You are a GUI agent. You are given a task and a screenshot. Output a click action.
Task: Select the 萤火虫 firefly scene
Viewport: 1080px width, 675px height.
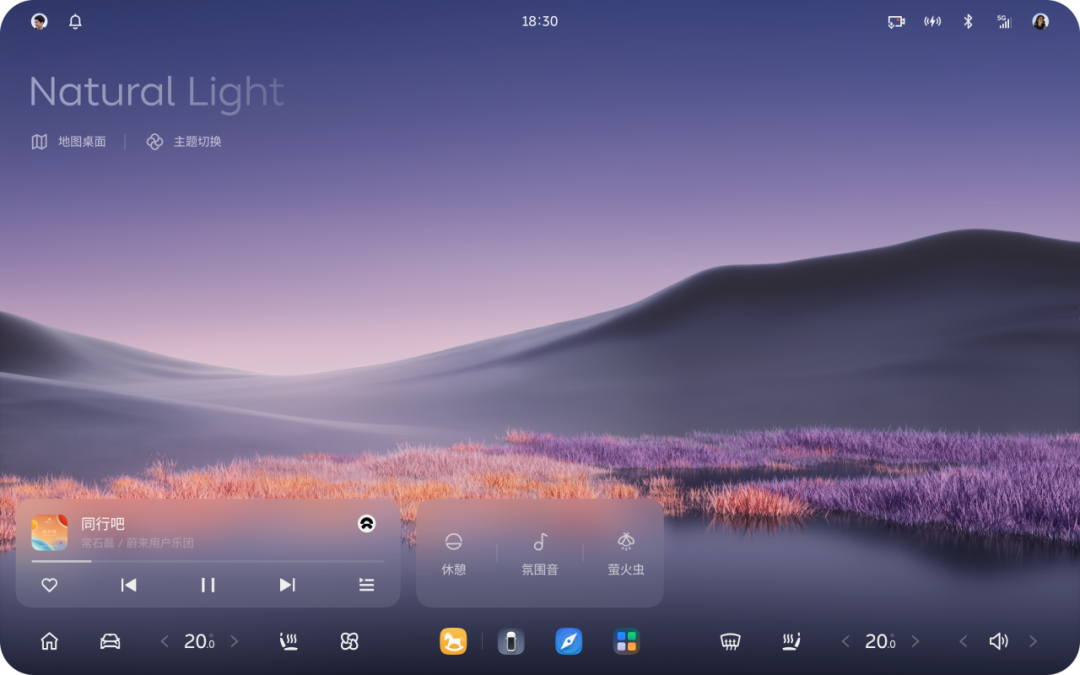[626, 554]
